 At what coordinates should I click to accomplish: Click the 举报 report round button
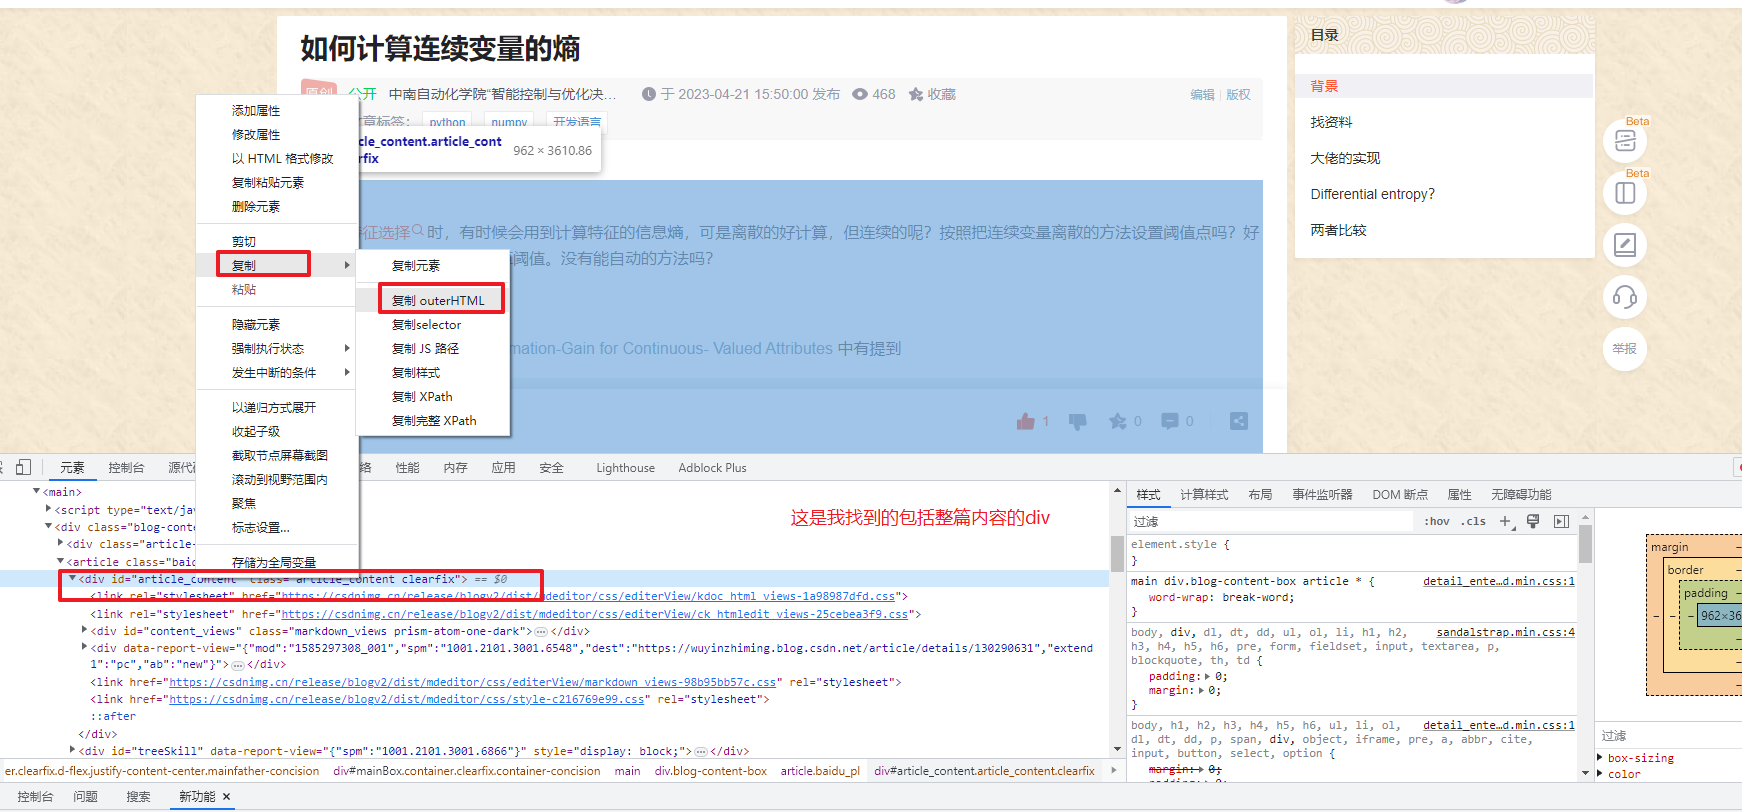[x=1625, y=349]
